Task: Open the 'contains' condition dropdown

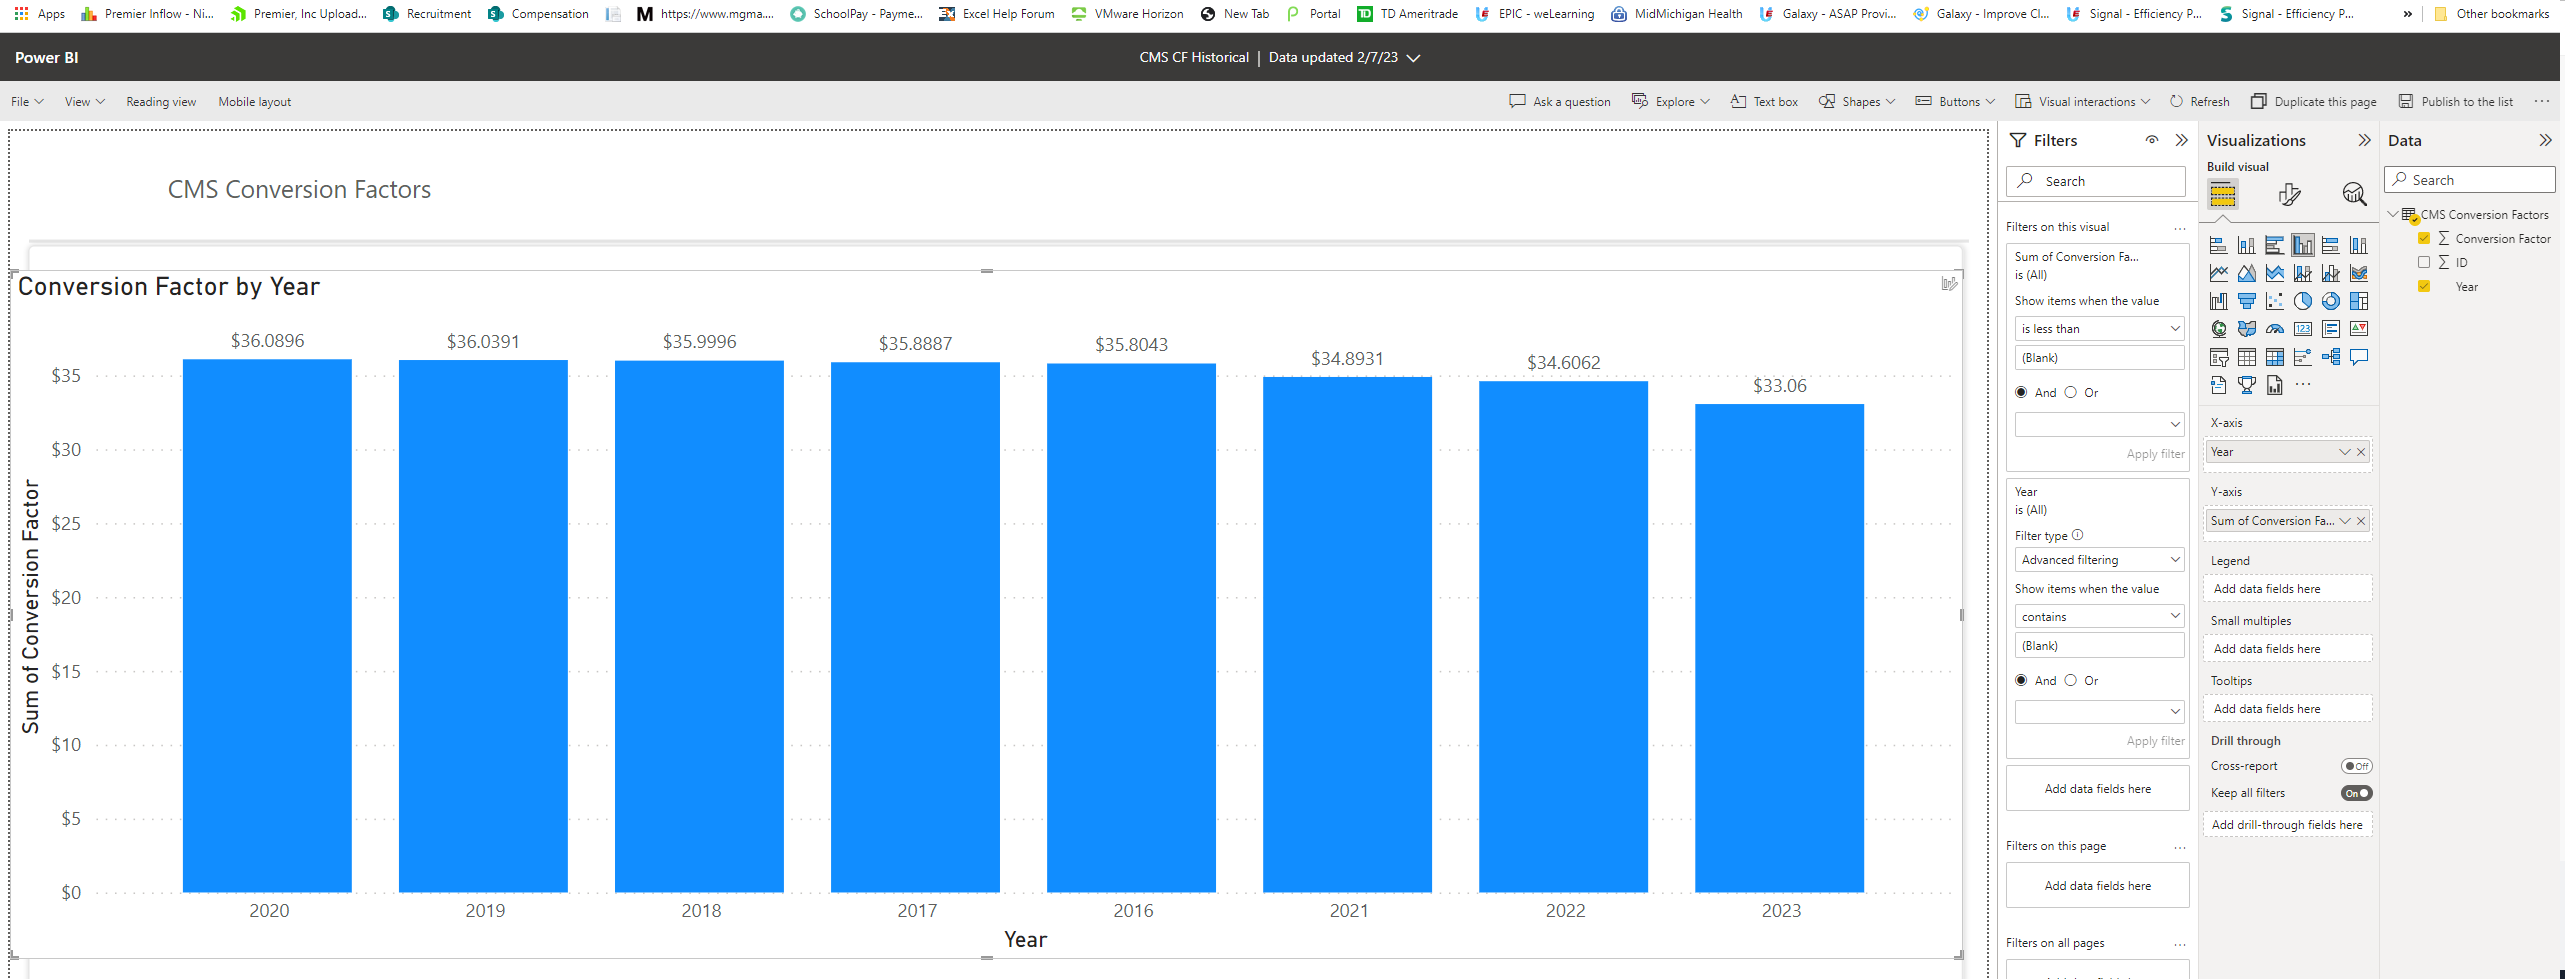Action: [2099, 616]
